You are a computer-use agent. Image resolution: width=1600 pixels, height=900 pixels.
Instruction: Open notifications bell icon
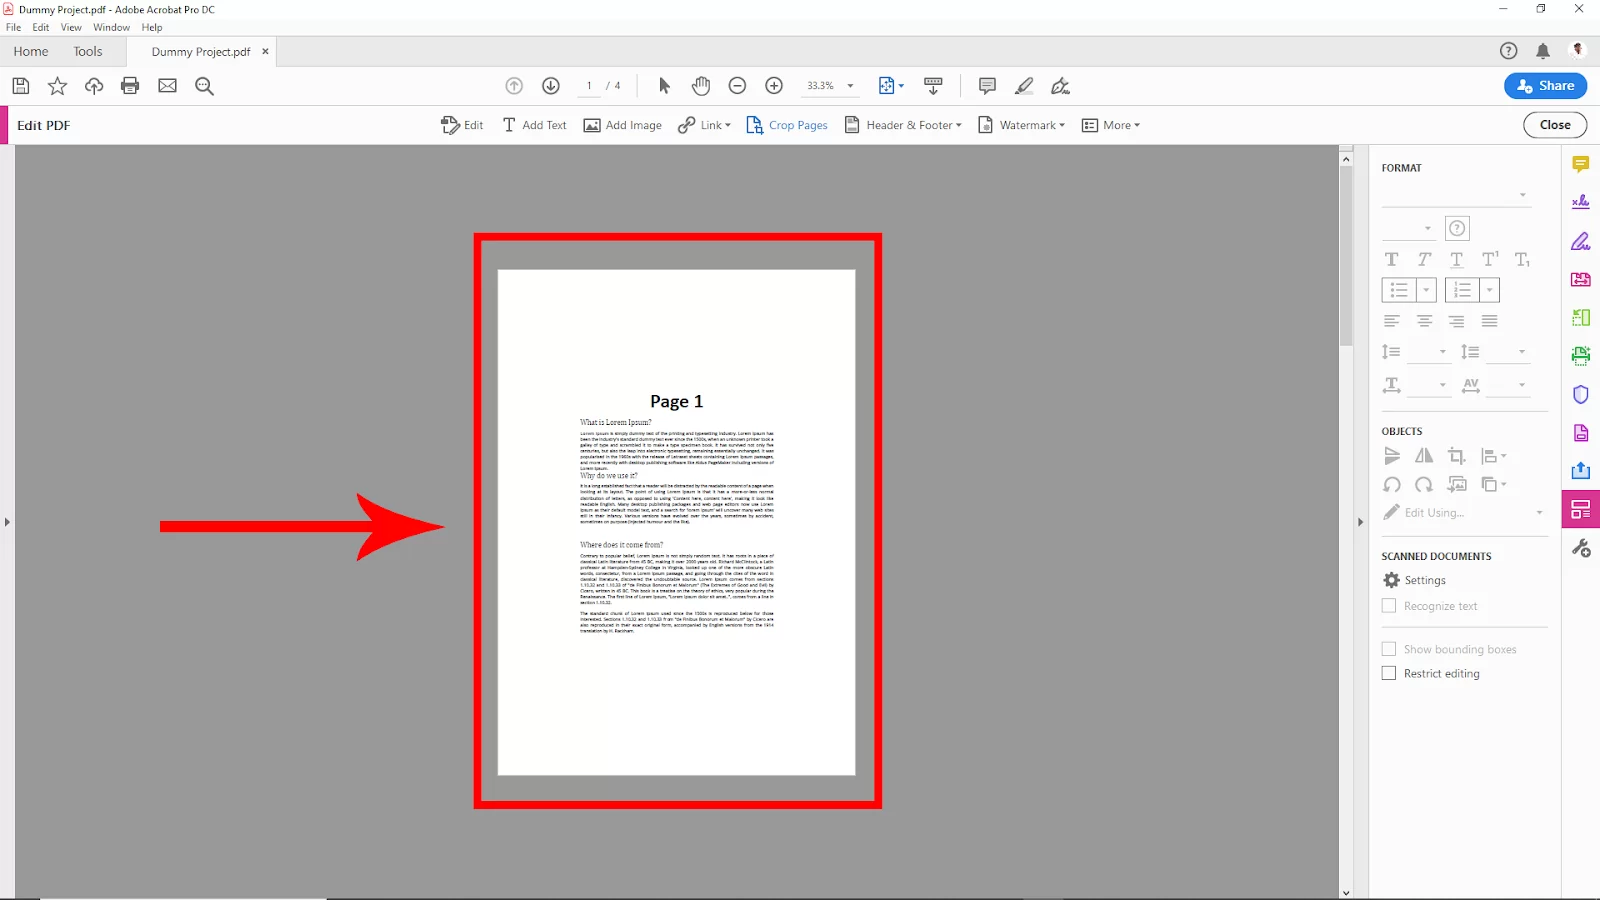tap(1543, 51)
